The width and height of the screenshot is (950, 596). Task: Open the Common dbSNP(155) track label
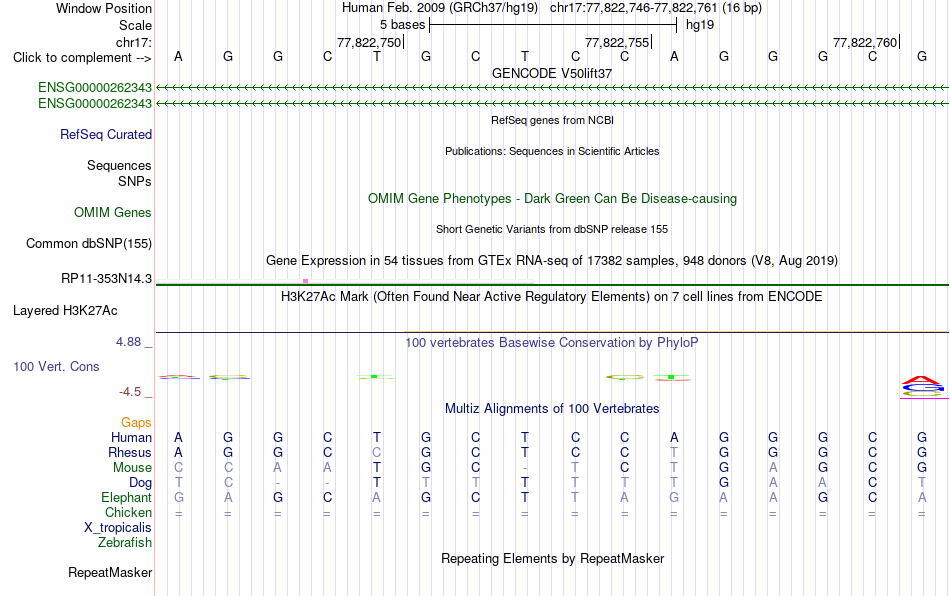(x=89, y=243)
